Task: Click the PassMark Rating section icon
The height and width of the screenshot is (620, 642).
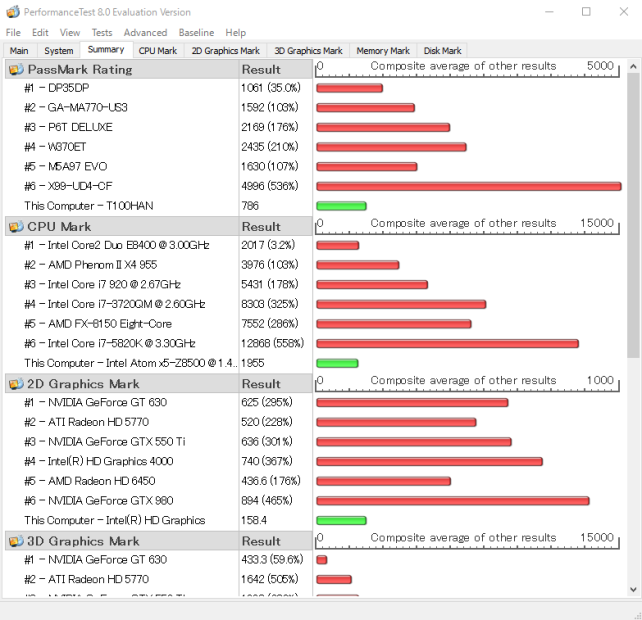Action: [x=16, y=70]
